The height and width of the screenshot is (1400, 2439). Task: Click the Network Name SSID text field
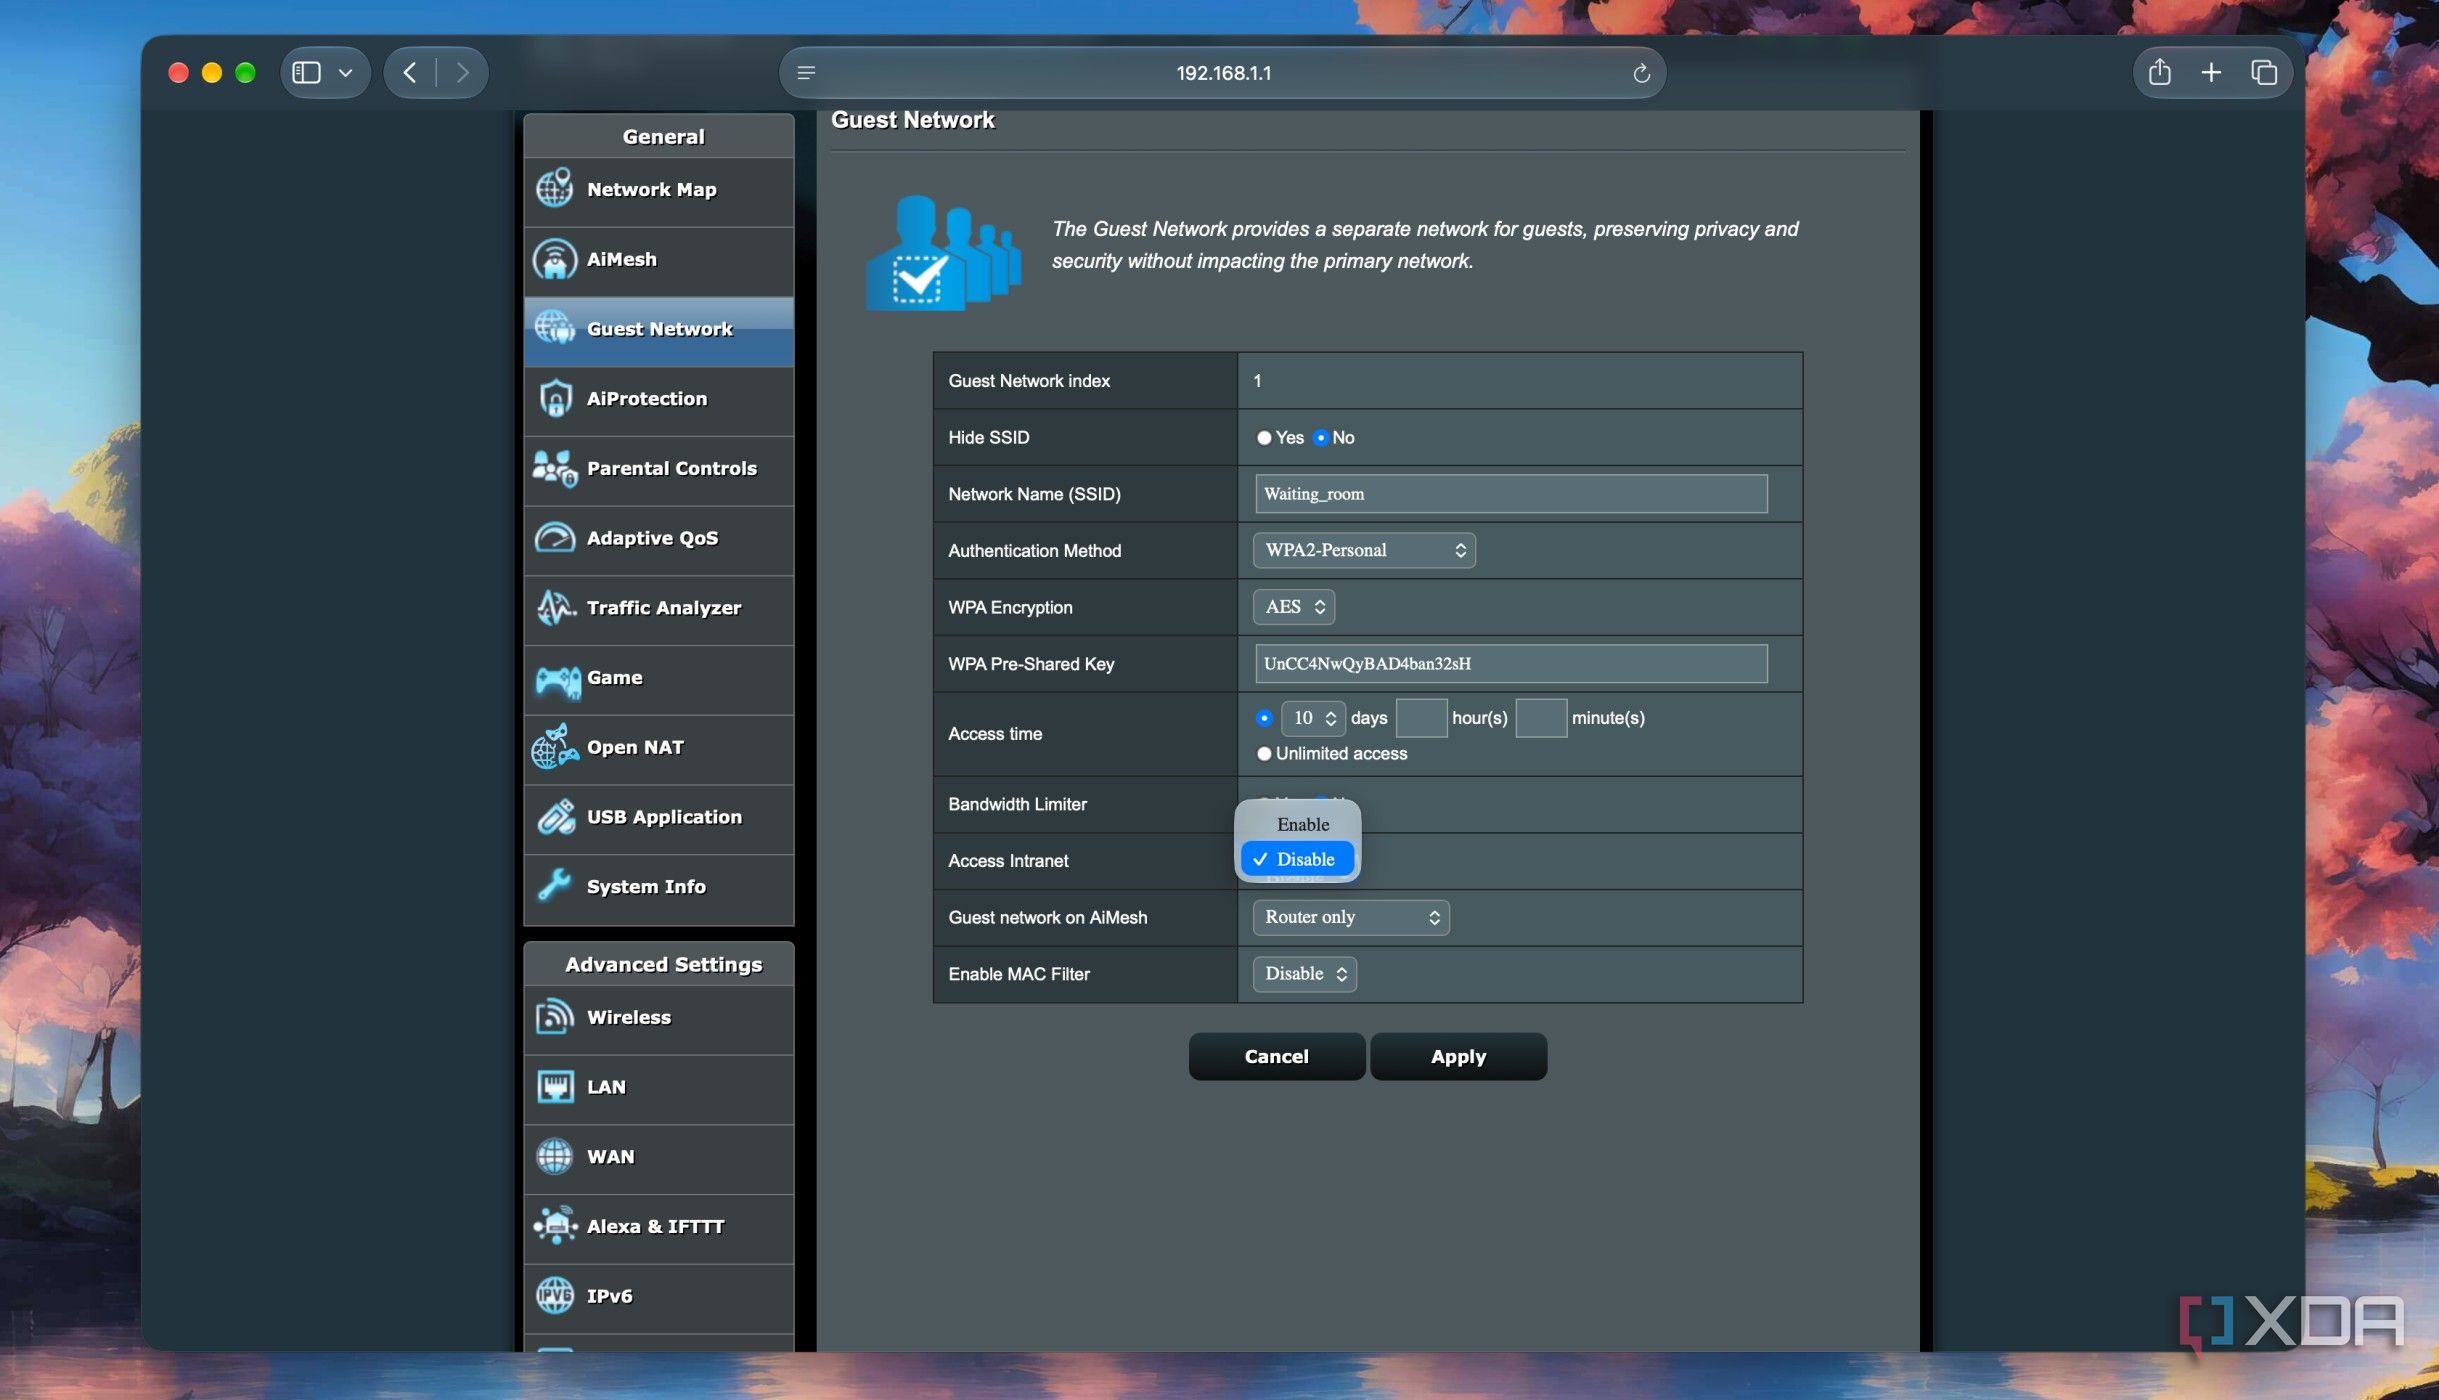tap(1511, 494)
